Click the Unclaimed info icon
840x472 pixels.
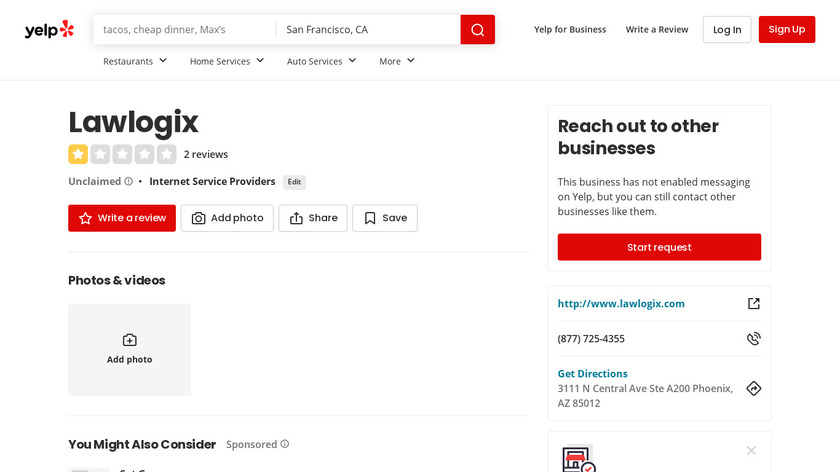129,182
